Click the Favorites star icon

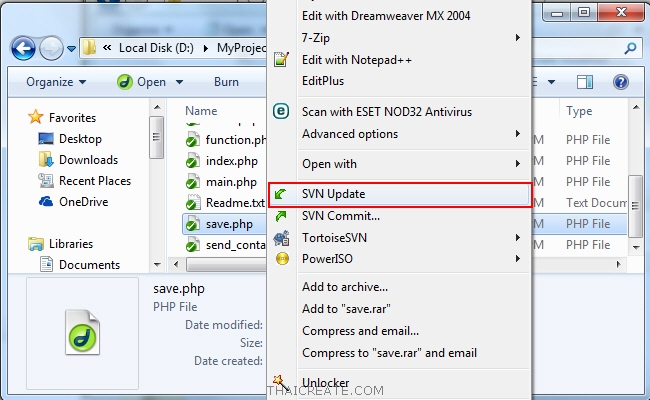click(x=36, y=117)
